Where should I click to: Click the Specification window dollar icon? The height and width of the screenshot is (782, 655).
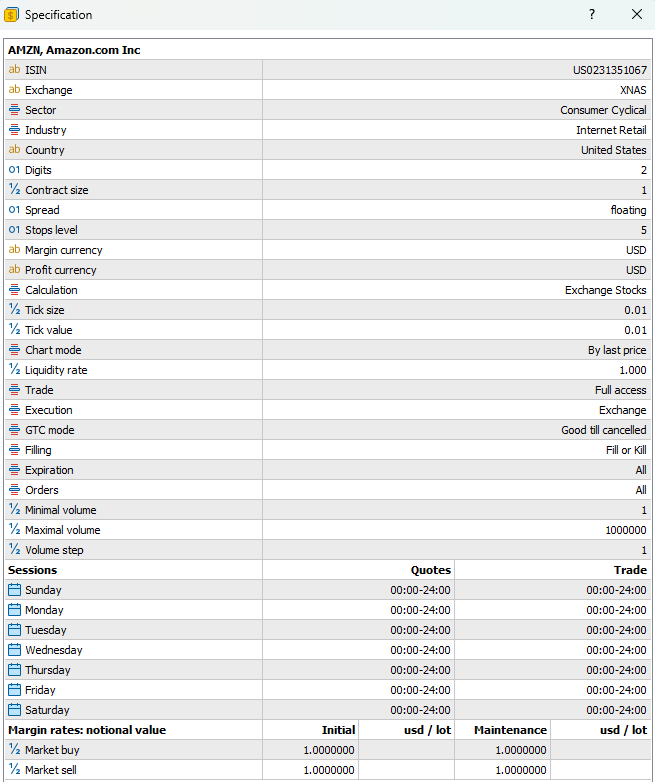11,15
